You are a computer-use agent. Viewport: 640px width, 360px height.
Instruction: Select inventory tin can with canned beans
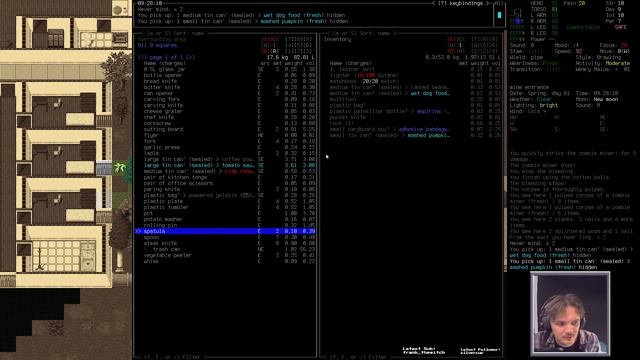(x=416, y=87)
